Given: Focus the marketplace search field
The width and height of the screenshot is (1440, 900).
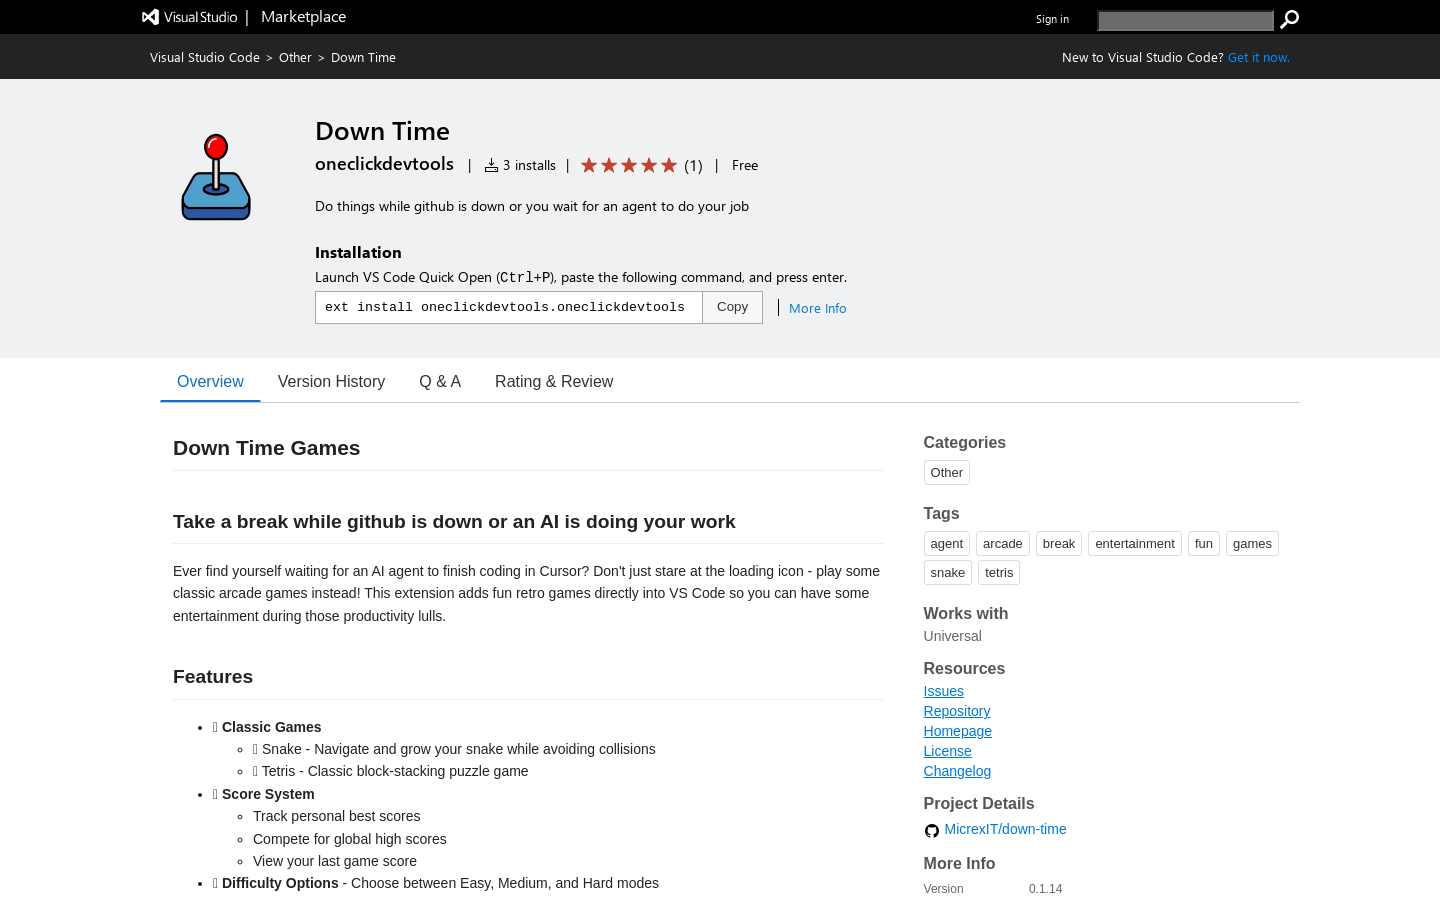Looking at the screenshot, I should 1185,20.
